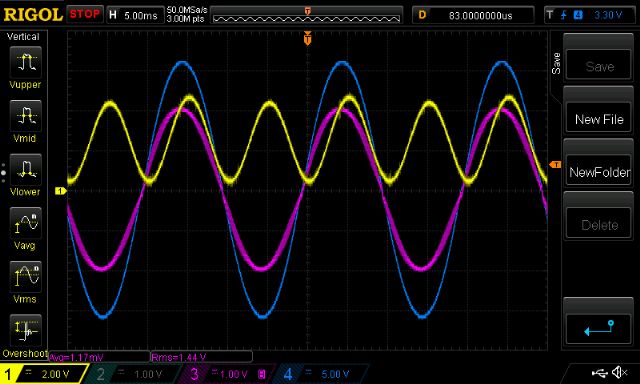Select the Vmid measurement icon
The width and height of the screenshot is (640, 384).
click(x=25, y=116)
